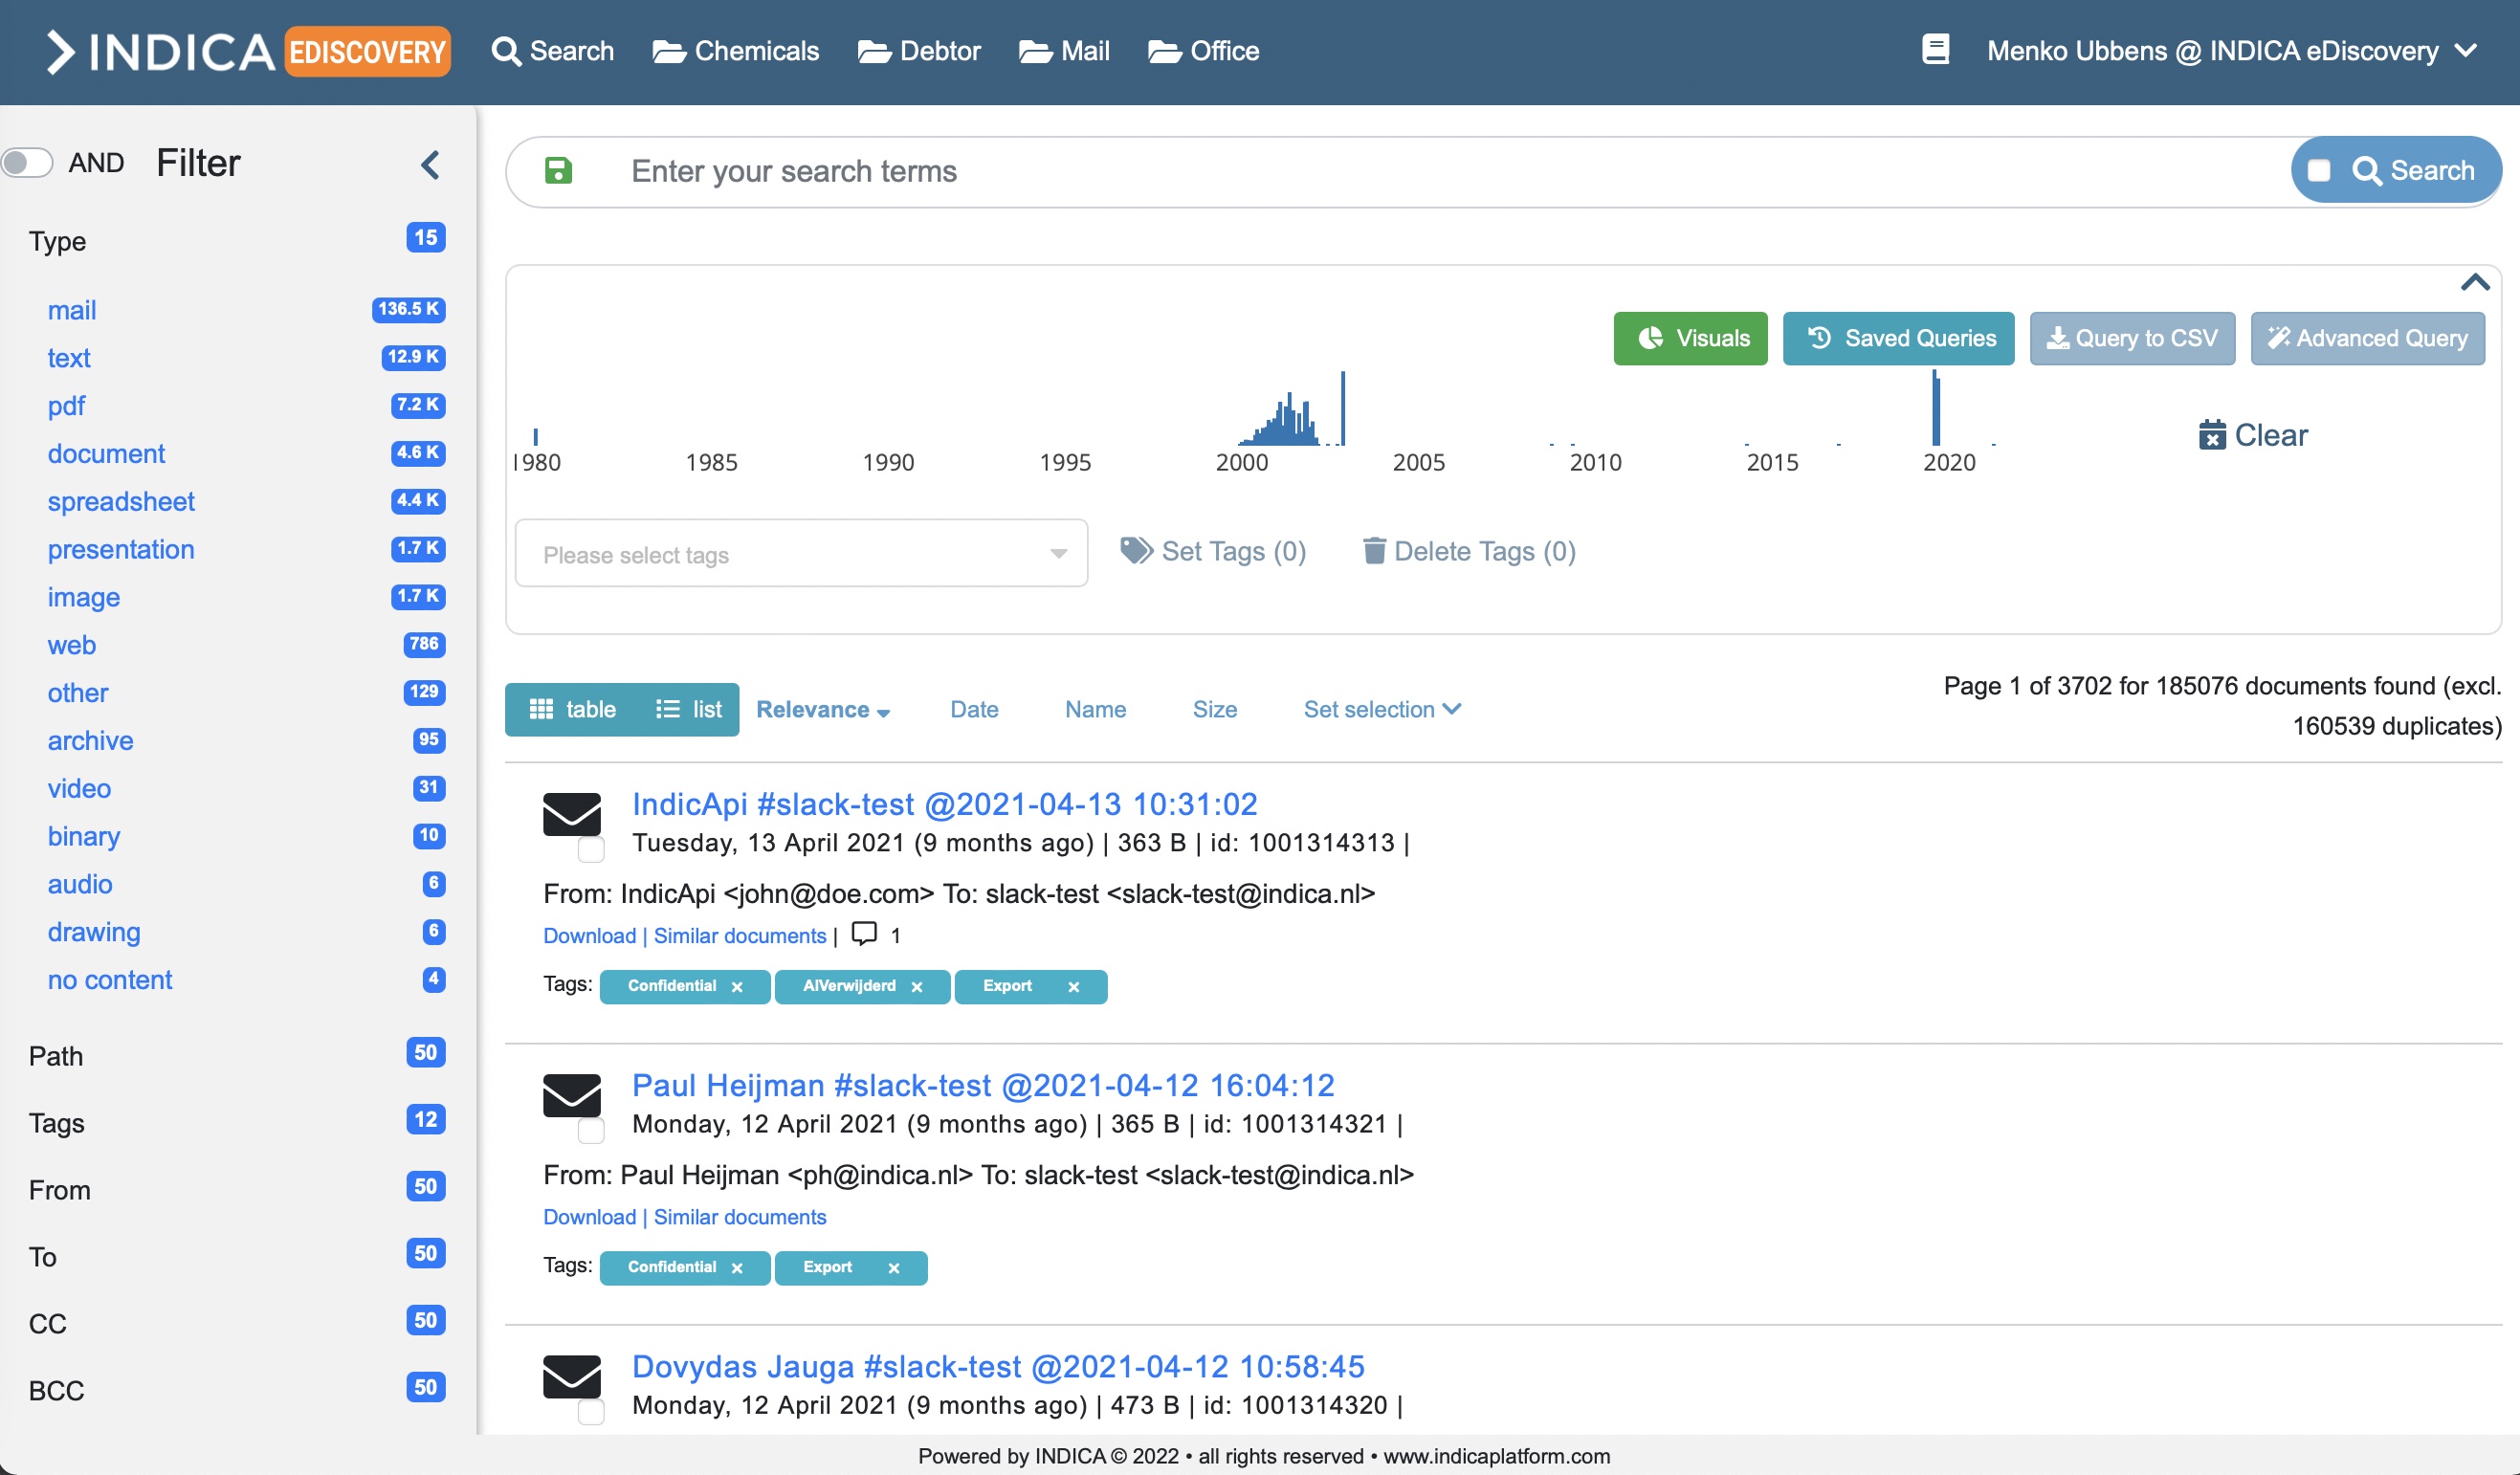This screenshot has width=2520, height=1475.
Task: Open the Chemicals folder menu
Action: point(735,51)
